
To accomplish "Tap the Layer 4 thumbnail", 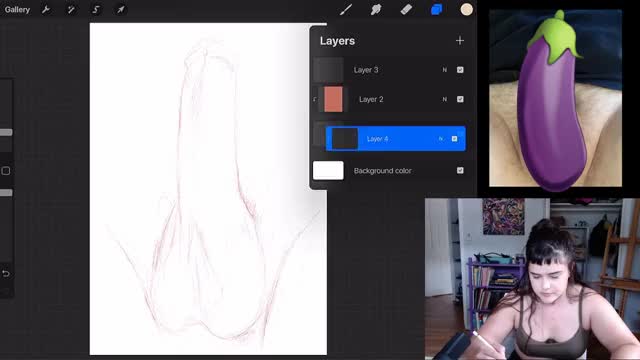I will pos(344,139).
